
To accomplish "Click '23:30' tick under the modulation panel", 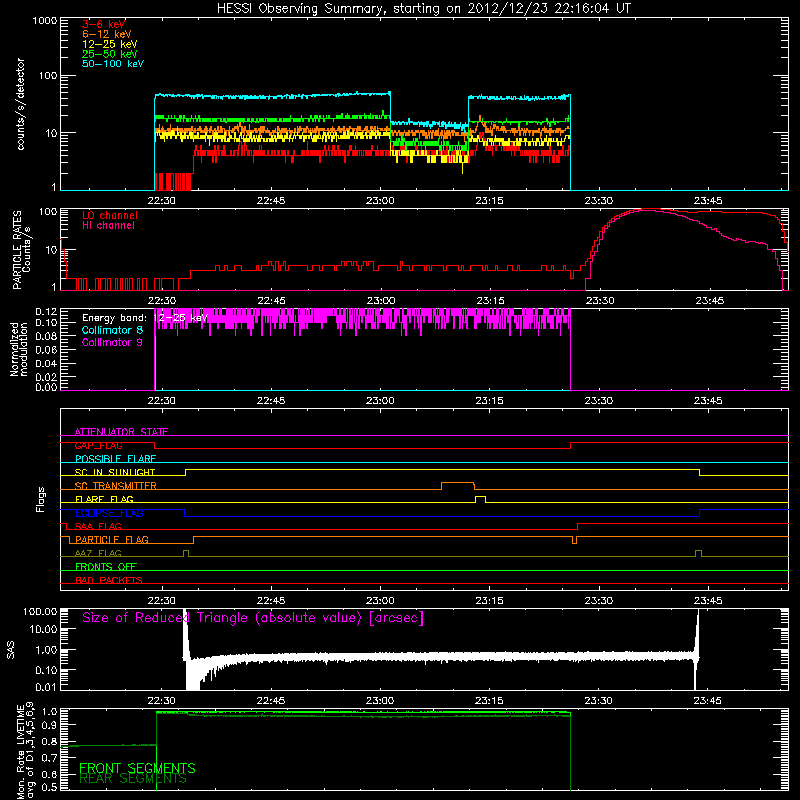I will pyautogui.click(x=598, y=401).
